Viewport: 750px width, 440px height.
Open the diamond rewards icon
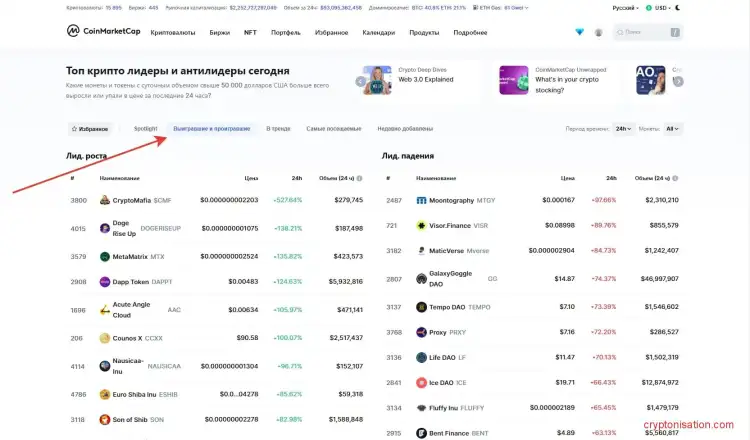pos(579,32)
